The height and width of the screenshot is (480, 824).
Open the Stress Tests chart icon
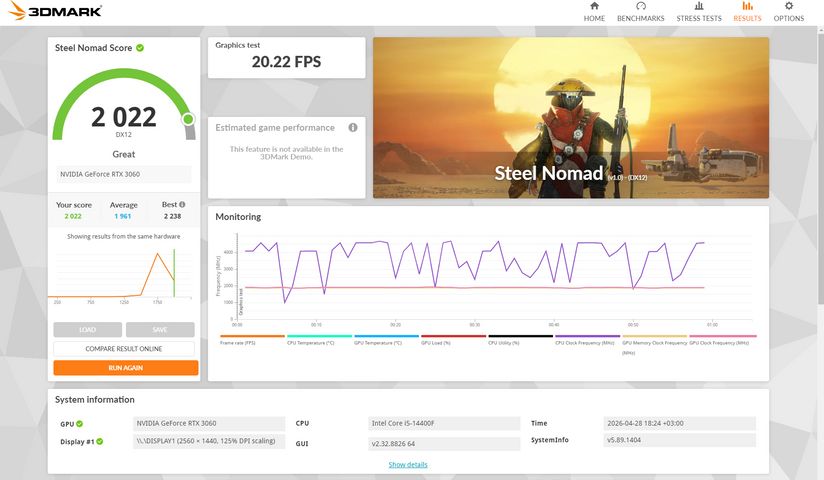pyautogui.click(x=699, y=6)
